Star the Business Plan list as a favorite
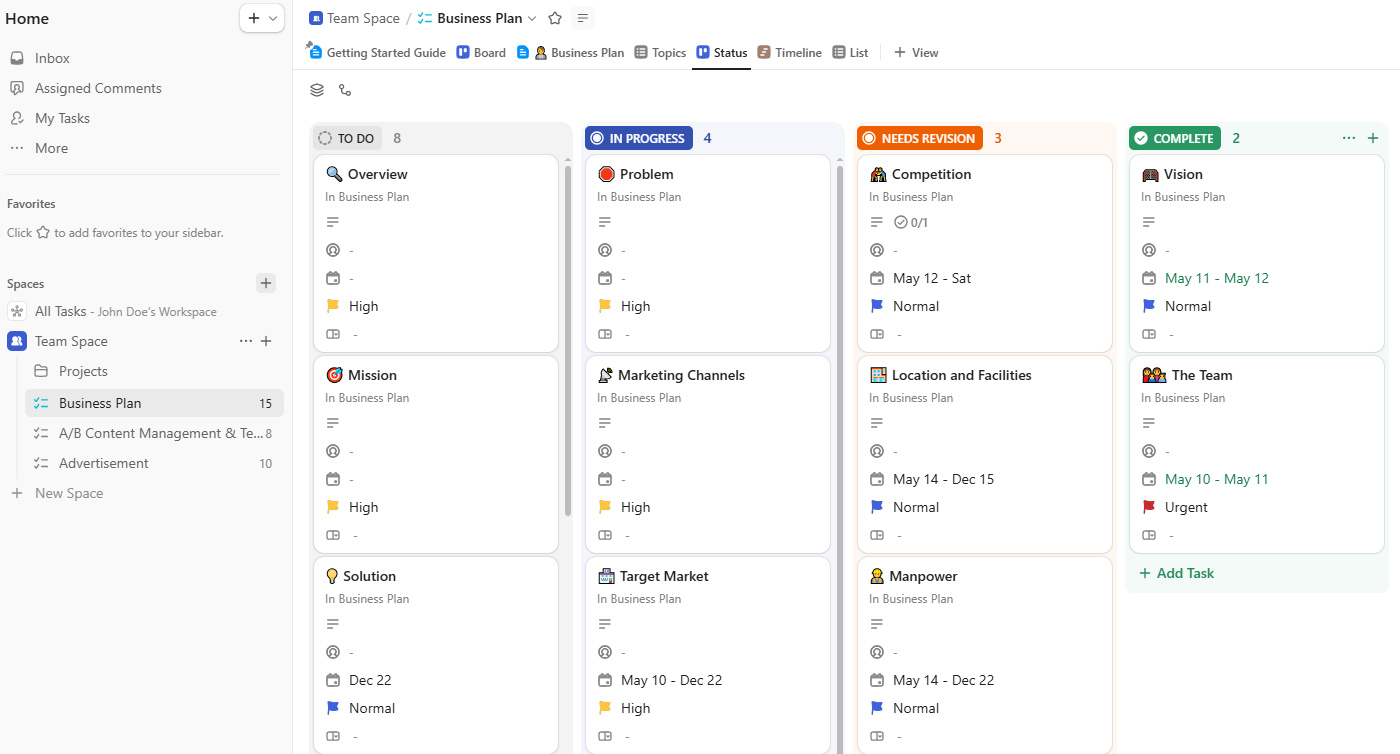Viewport: 1400px width, 754px height. 555,17
